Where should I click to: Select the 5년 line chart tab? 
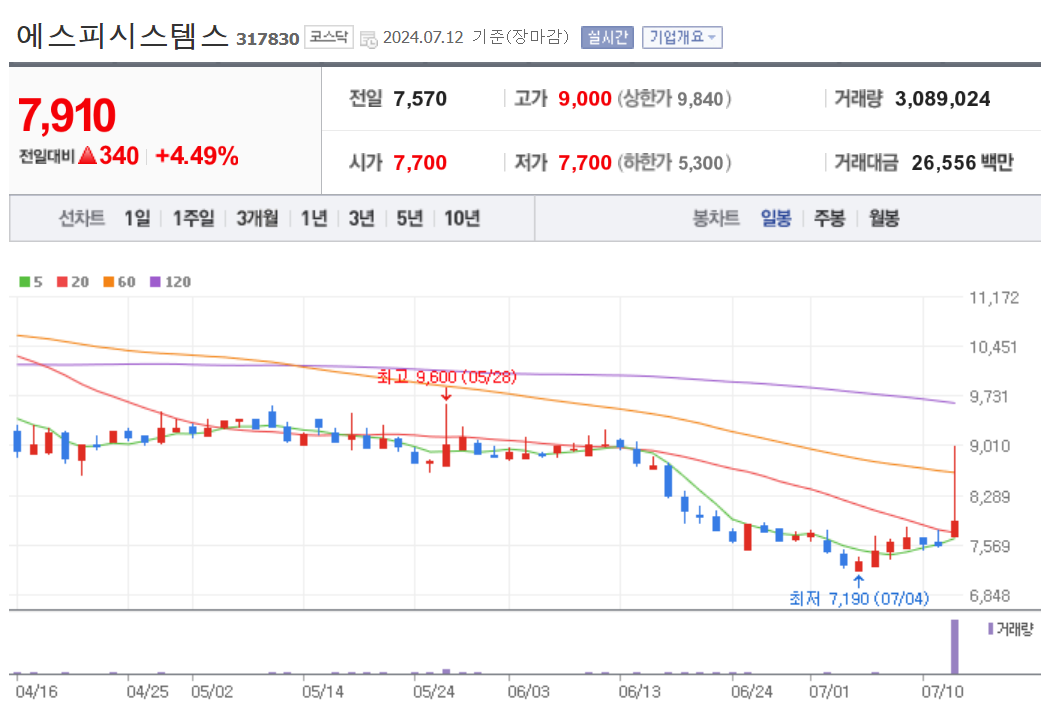click(410, 218)
